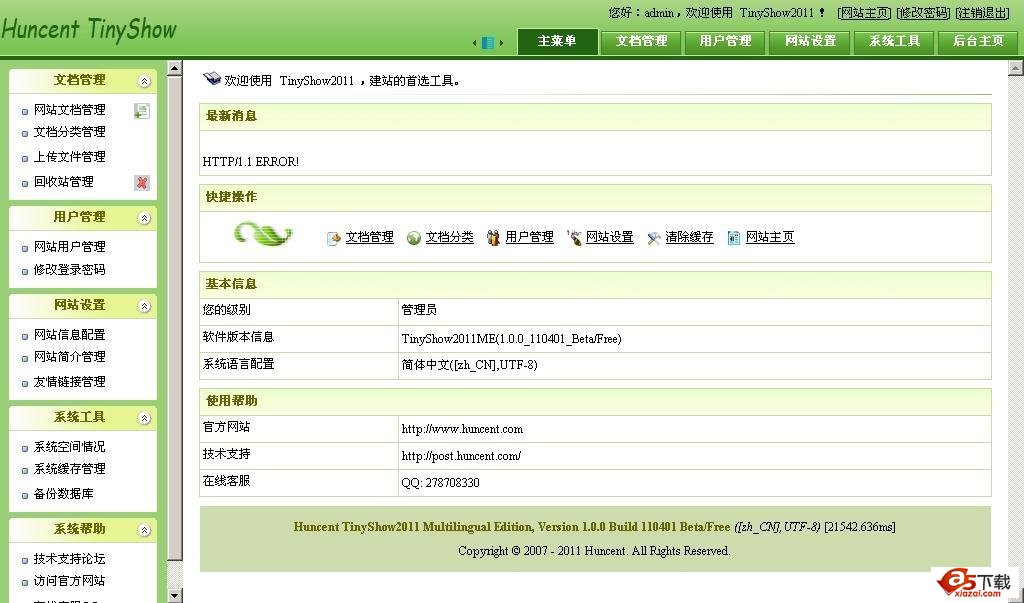
Task: Open 上传文件管理 in the sidebar
Action: click(69, 157)
